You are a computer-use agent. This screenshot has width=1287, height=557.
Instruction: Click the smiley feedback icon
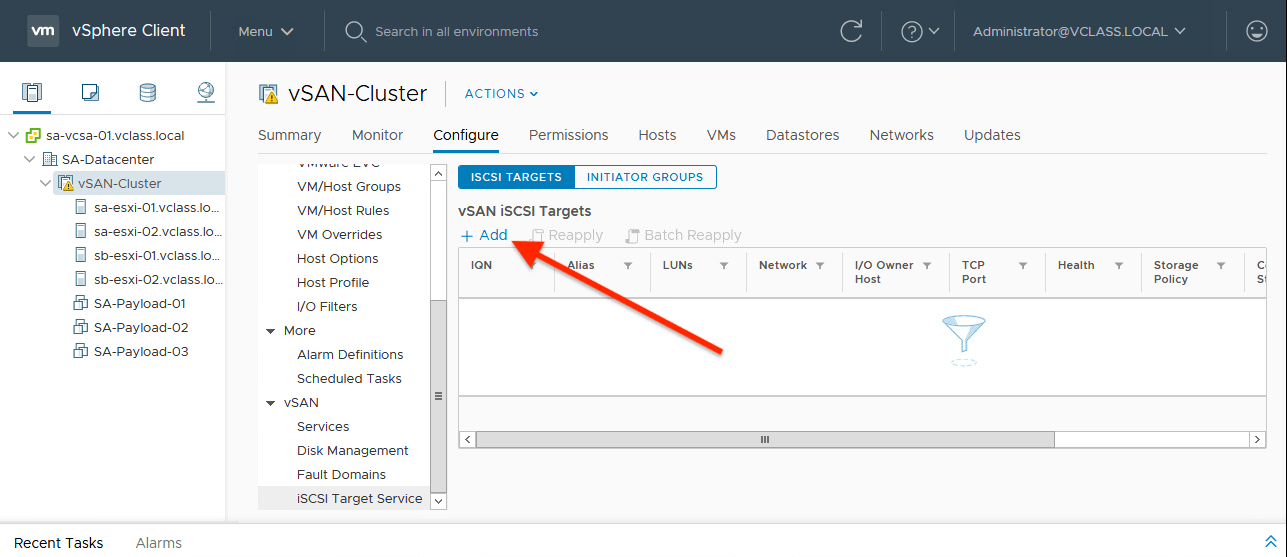1257,31
